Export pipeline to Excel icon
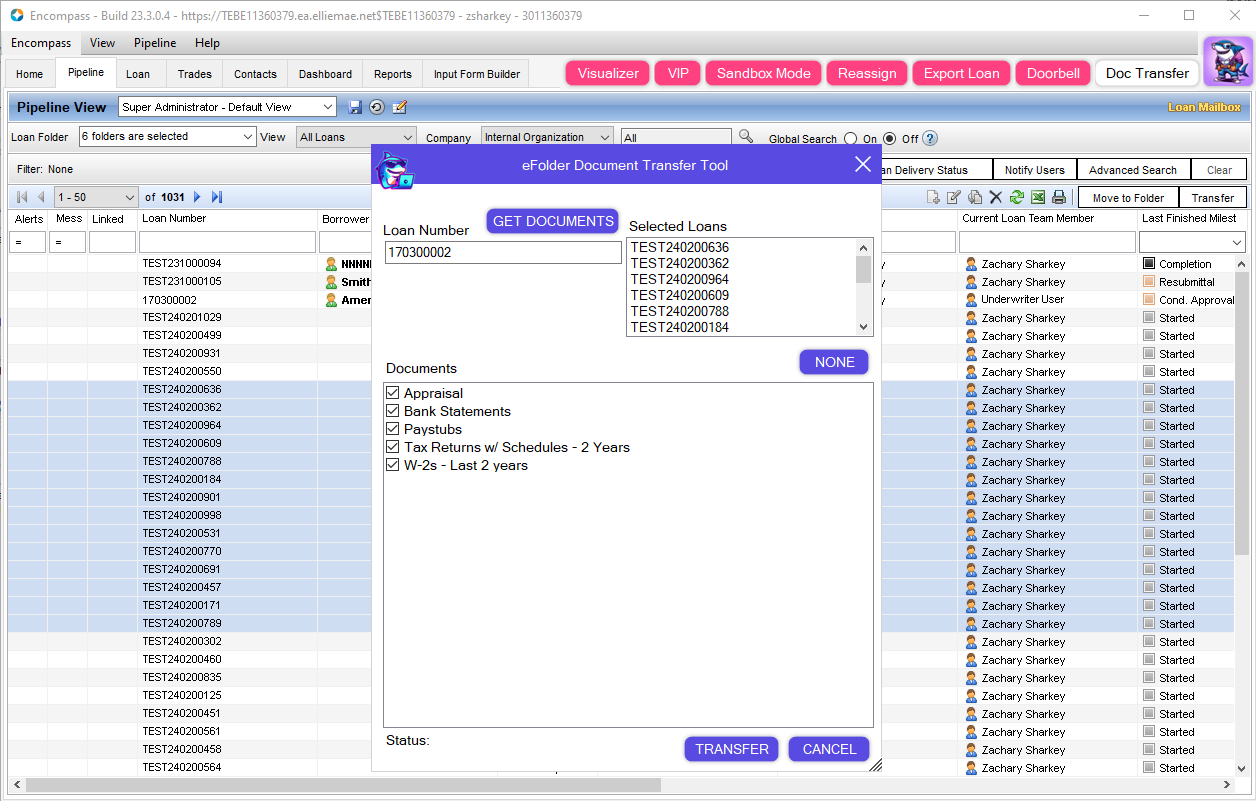The height and width of the screenshot is (801, 1256). [1038, 198]
